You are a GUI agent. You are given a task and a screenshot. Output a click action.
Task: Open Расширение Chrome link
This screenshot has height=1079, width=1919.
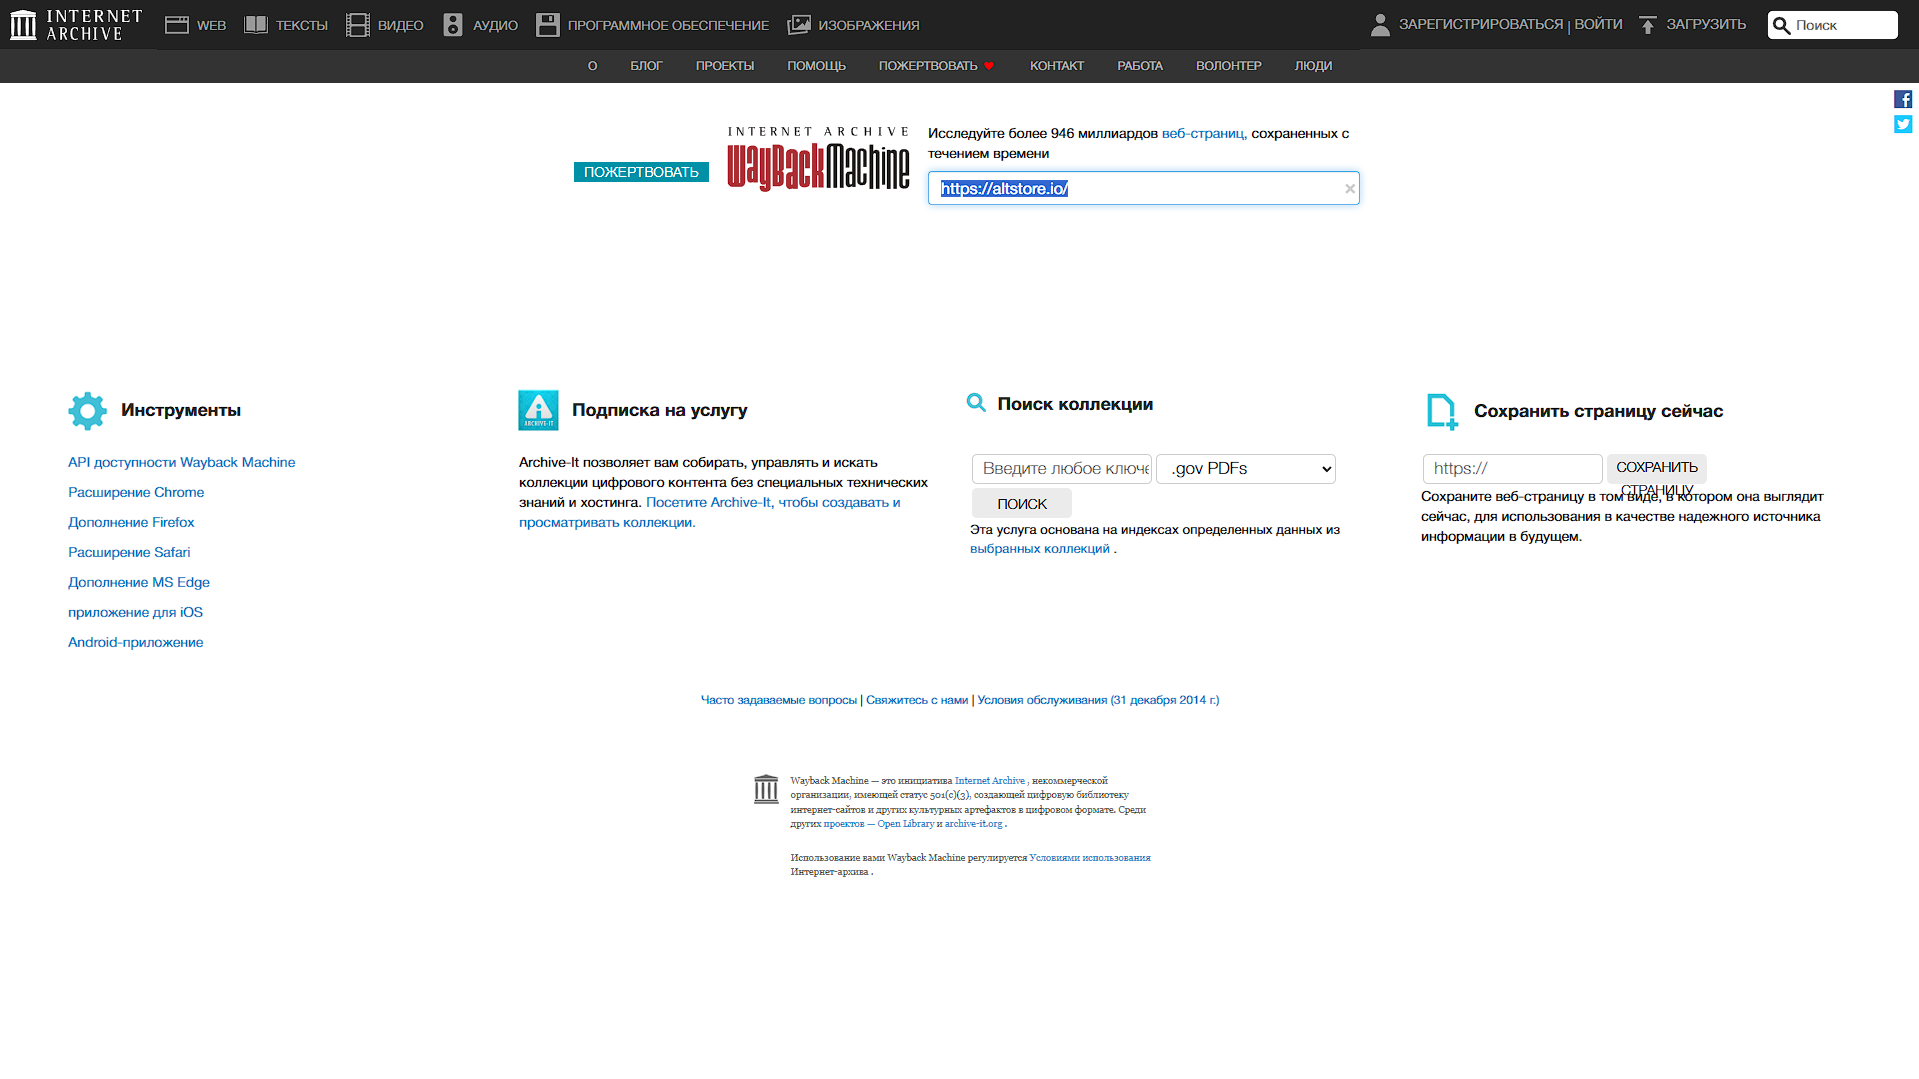click(x=136, y=492)
